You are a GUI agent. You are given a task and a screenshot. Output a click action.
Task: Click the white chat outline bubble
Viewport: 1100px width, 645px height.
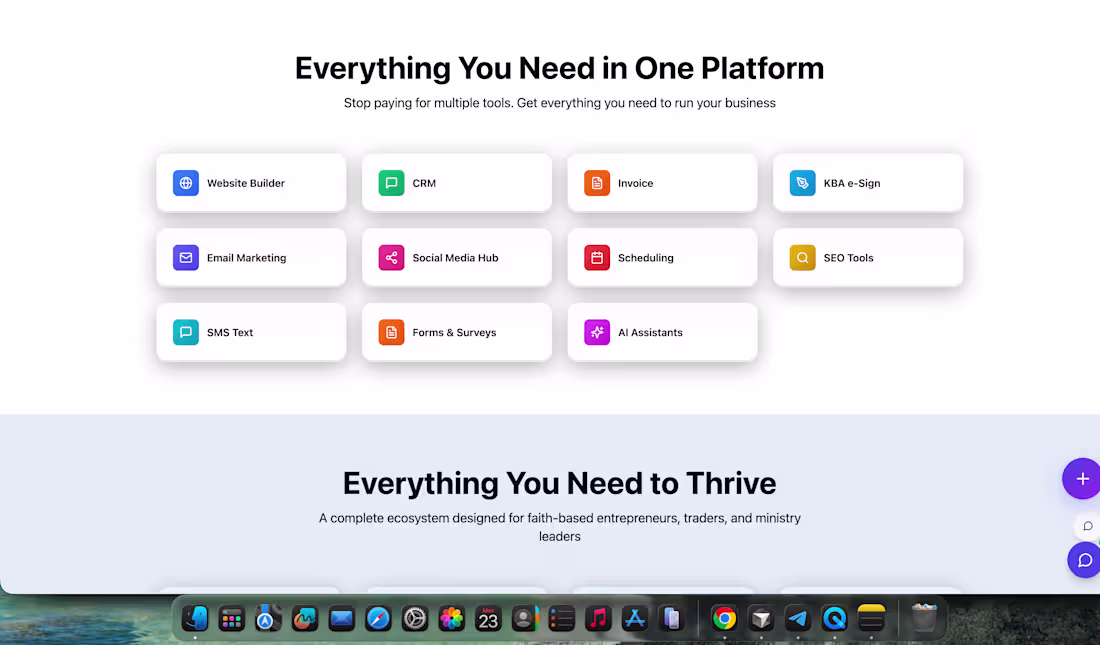(x=1086, y=526)
